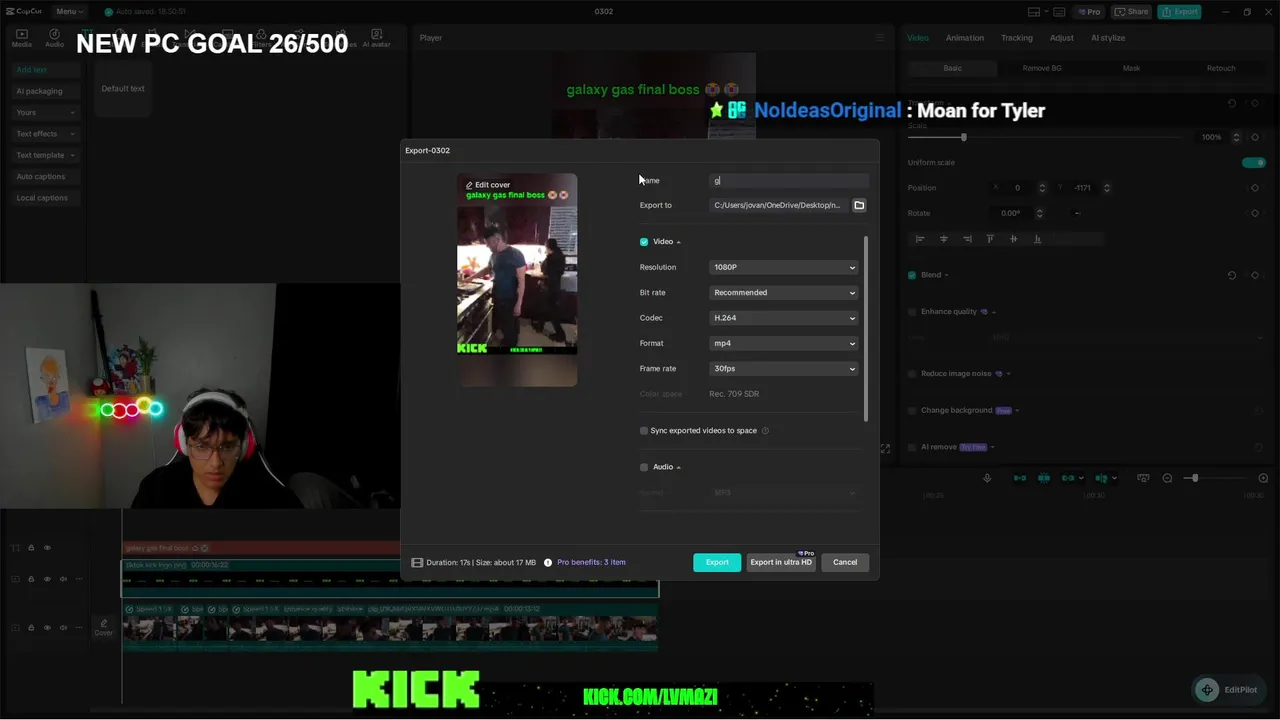Click player fullscreen expand icon
The image size is (1280, 720).
tap(885, 449)
